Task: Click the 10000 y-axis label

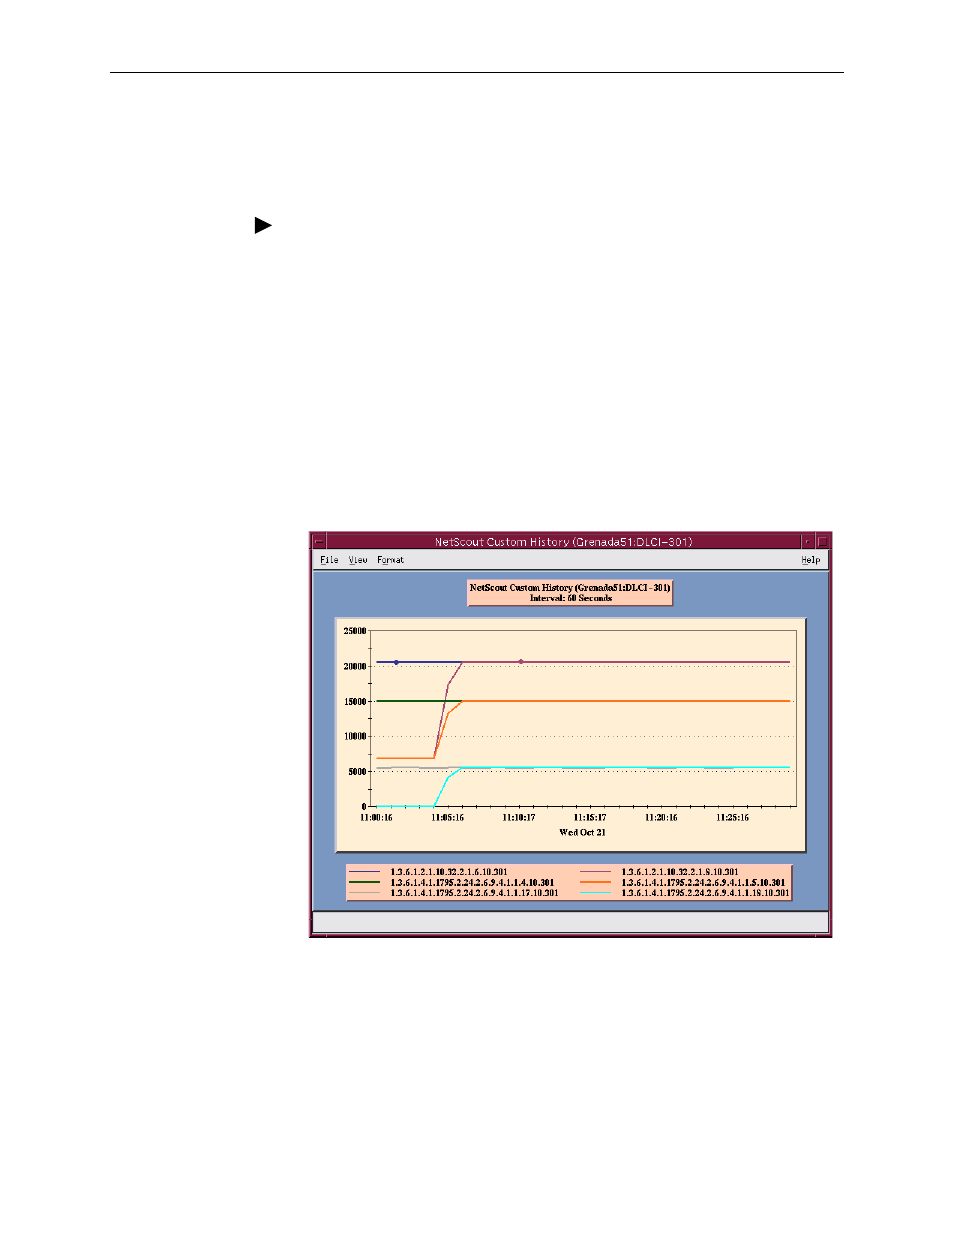Action: (x=355, y=736)
